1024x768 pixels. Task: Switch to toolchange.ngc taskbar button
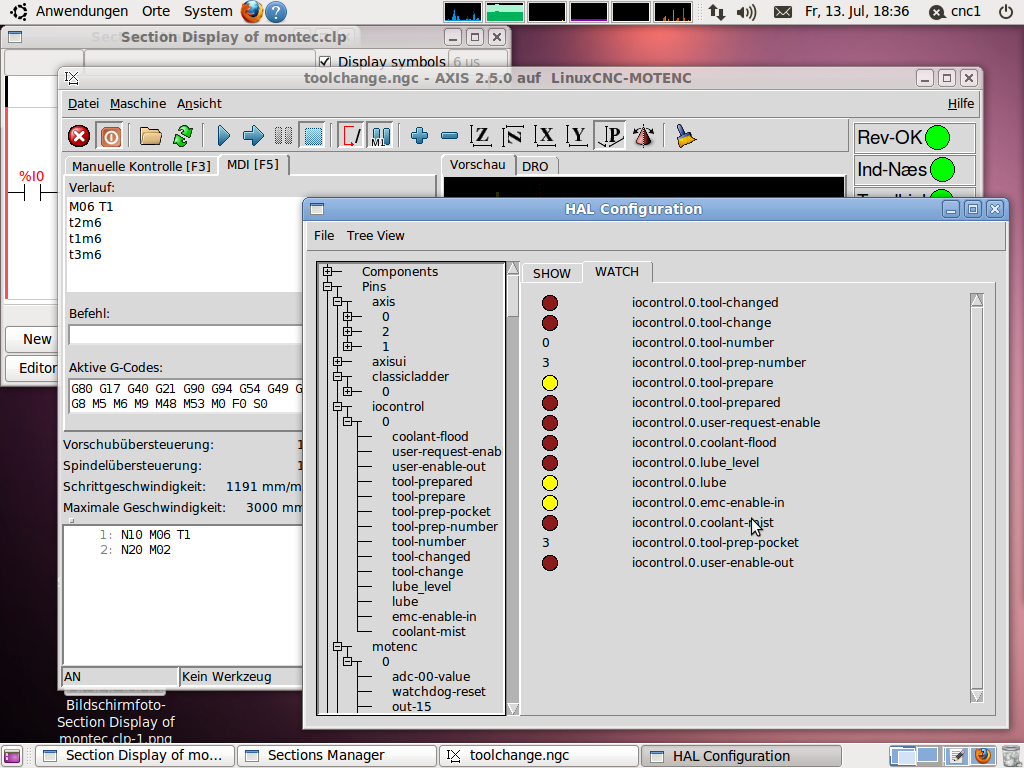click(x=539, y=756)
